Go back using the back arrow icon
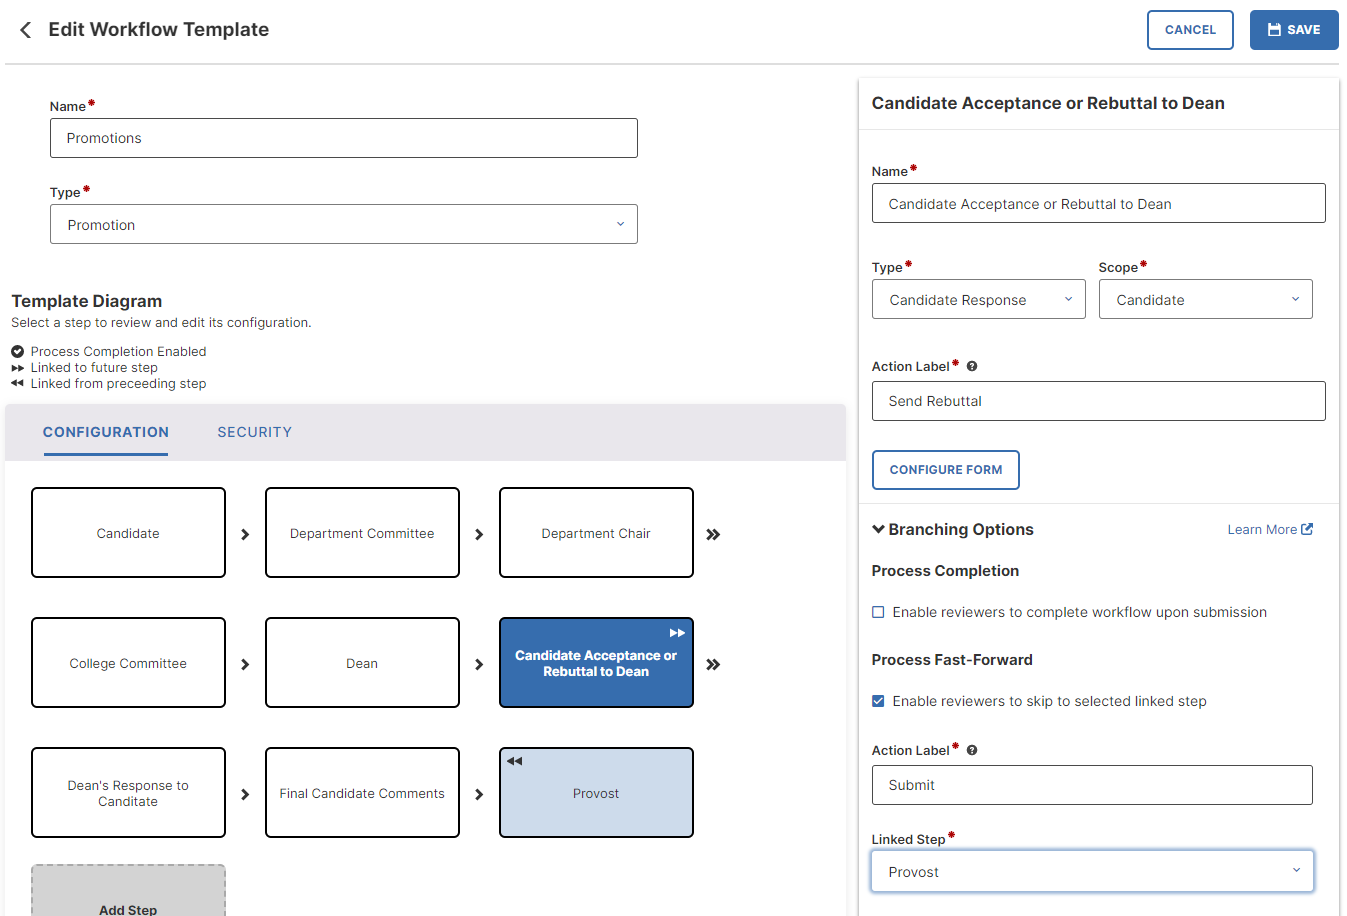 click(26, 30)
